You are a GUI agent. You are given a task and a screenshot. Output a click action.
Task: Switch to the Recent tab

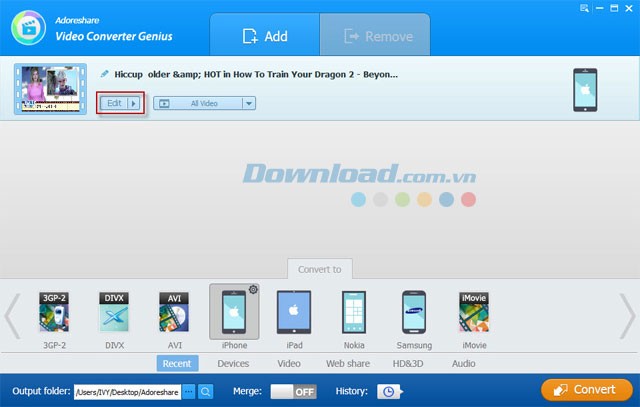pos(177,363)
